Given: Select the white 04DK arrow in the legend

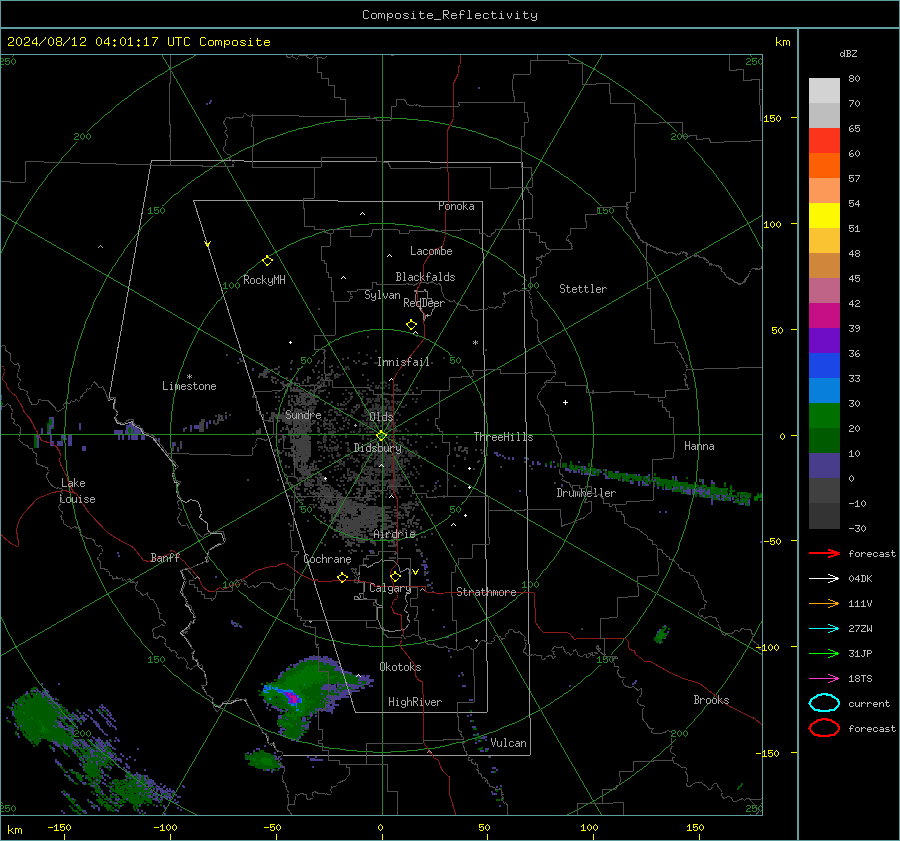Looking at the screenshot, I should (824, 578).
